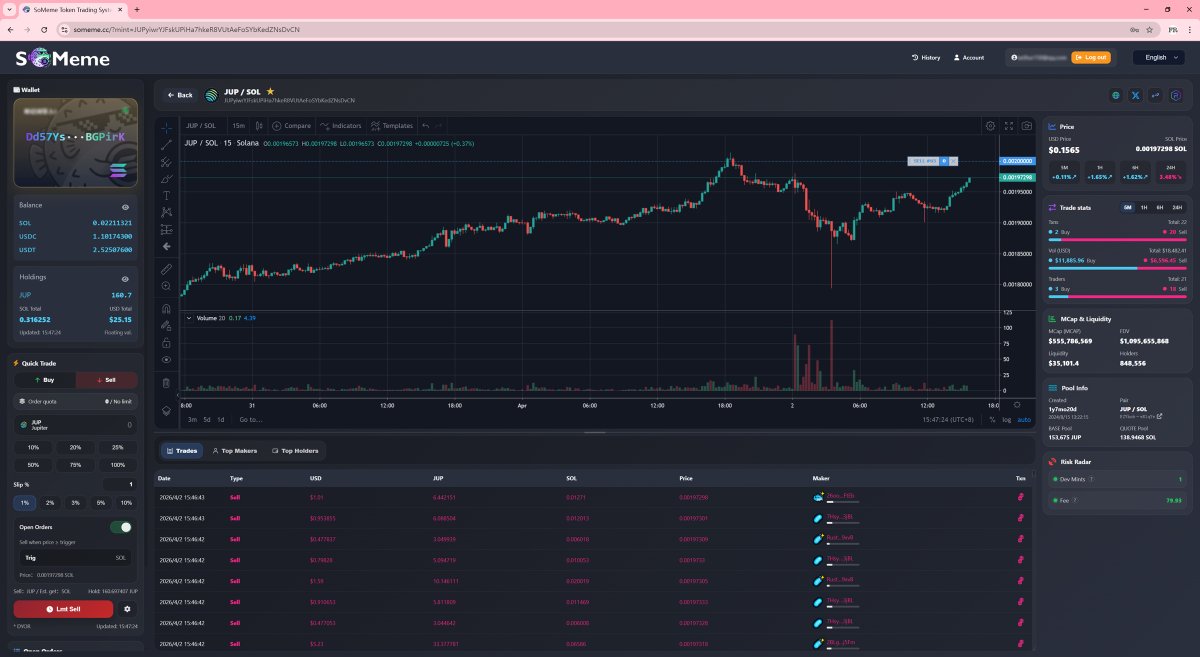Take a chart snapshot with camera icon
Image resolution: width=1200 pixels, height=657 pixels.
tap(1026, 126)
